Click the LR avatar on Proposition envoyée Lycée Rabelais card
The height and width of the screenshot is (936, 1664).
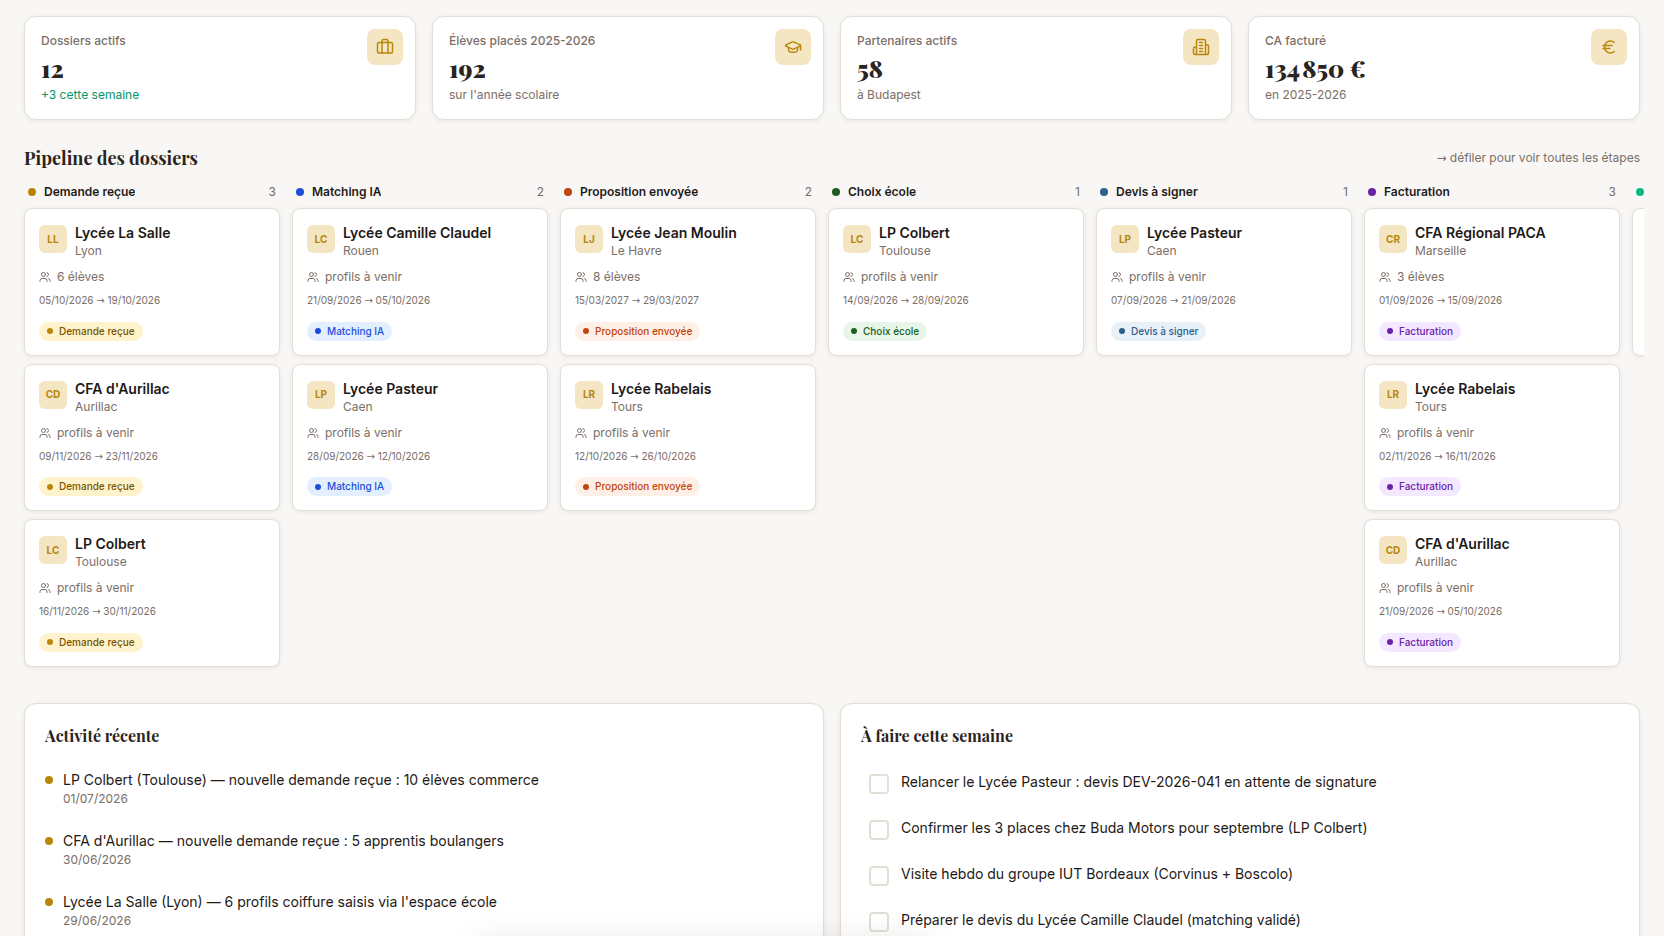pyautogui.click(x=589, y=394)
